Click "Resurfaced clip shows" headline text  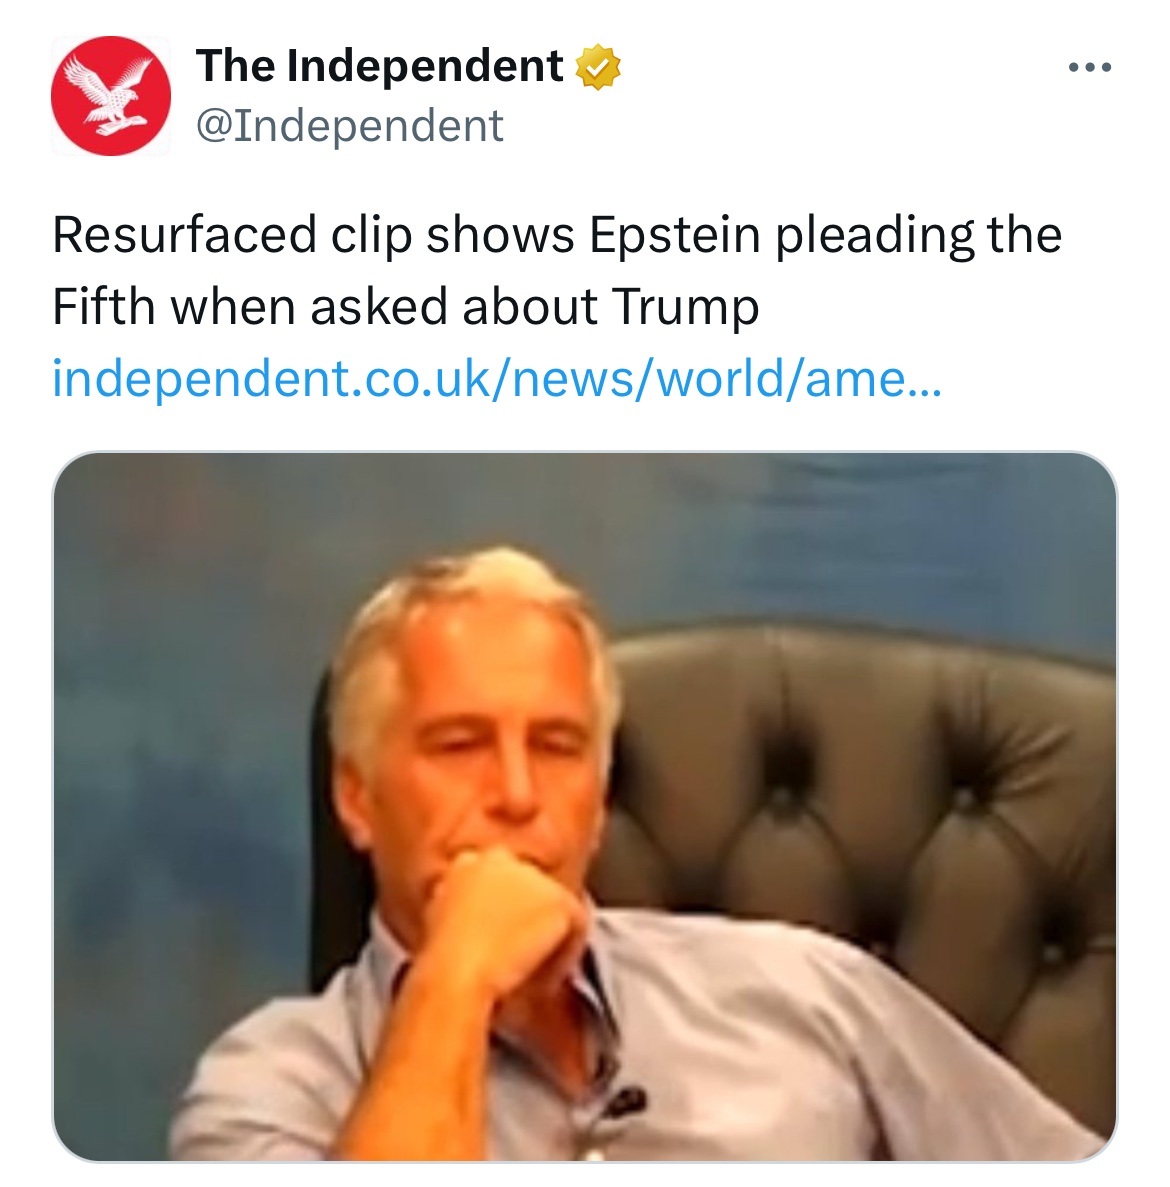tap(313, 235)
